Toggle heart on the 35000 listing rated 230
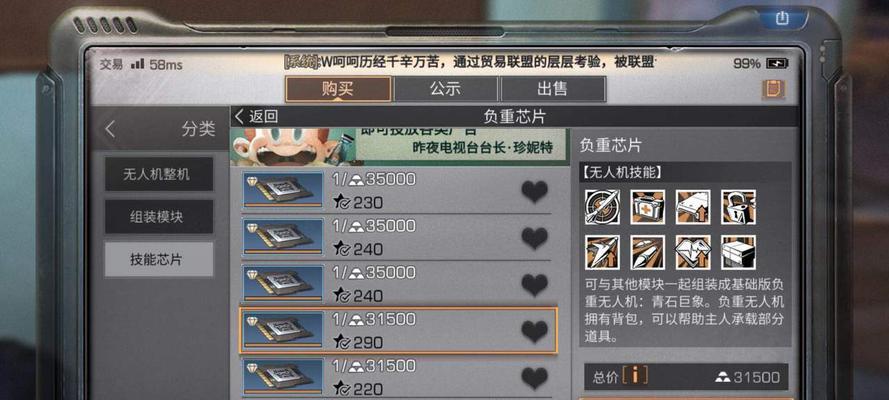The image size is (889, 400). coord(535,192)
